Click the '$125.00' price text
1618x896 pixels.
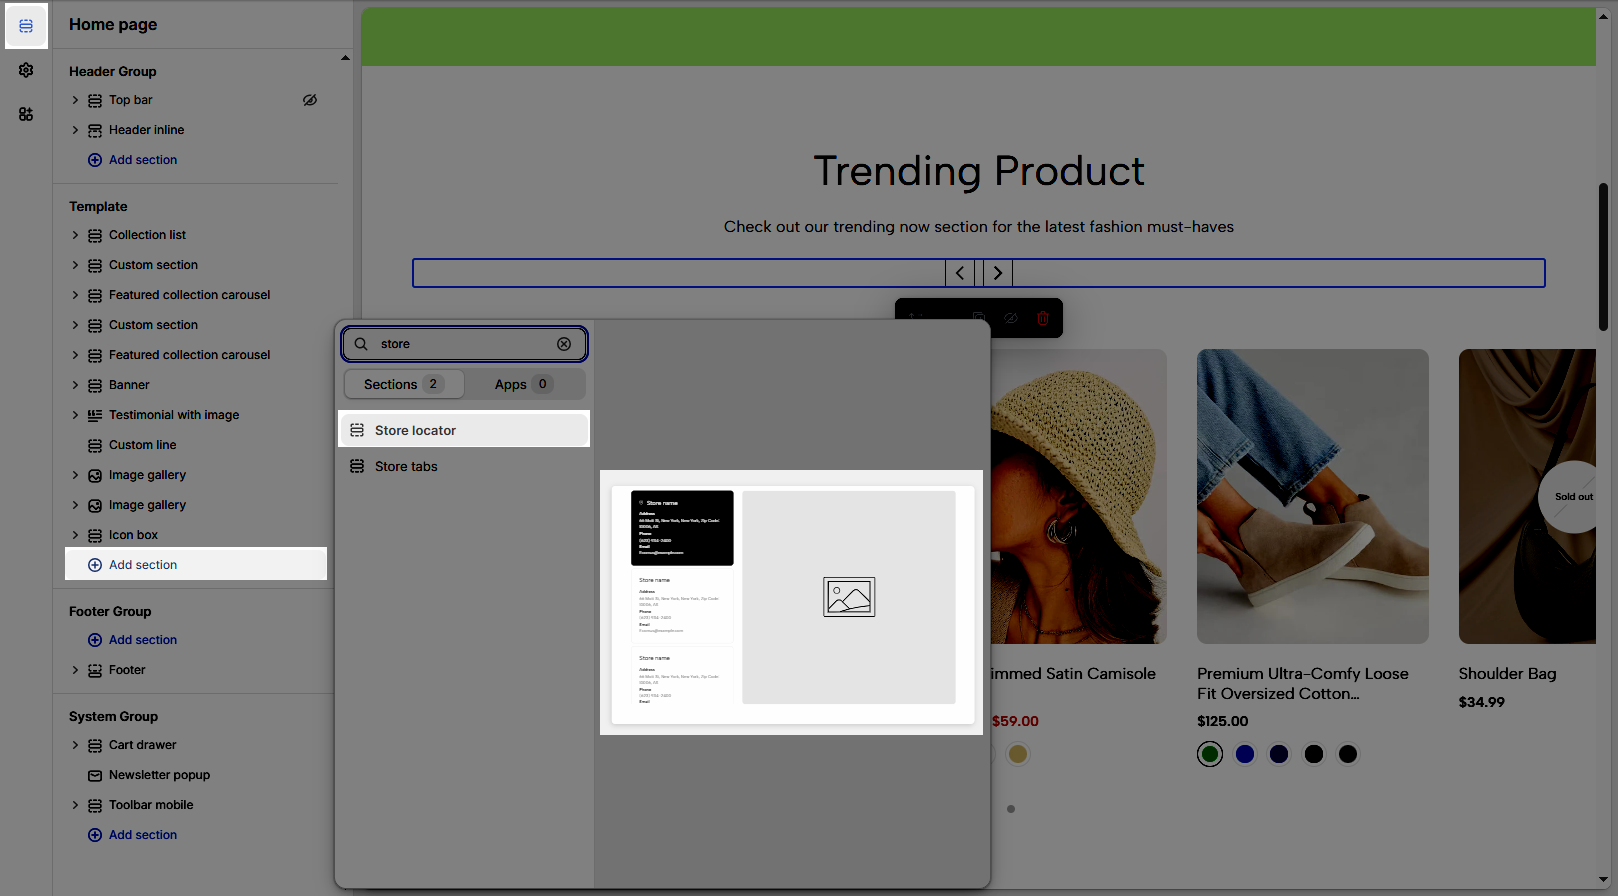pos(1223,721)
